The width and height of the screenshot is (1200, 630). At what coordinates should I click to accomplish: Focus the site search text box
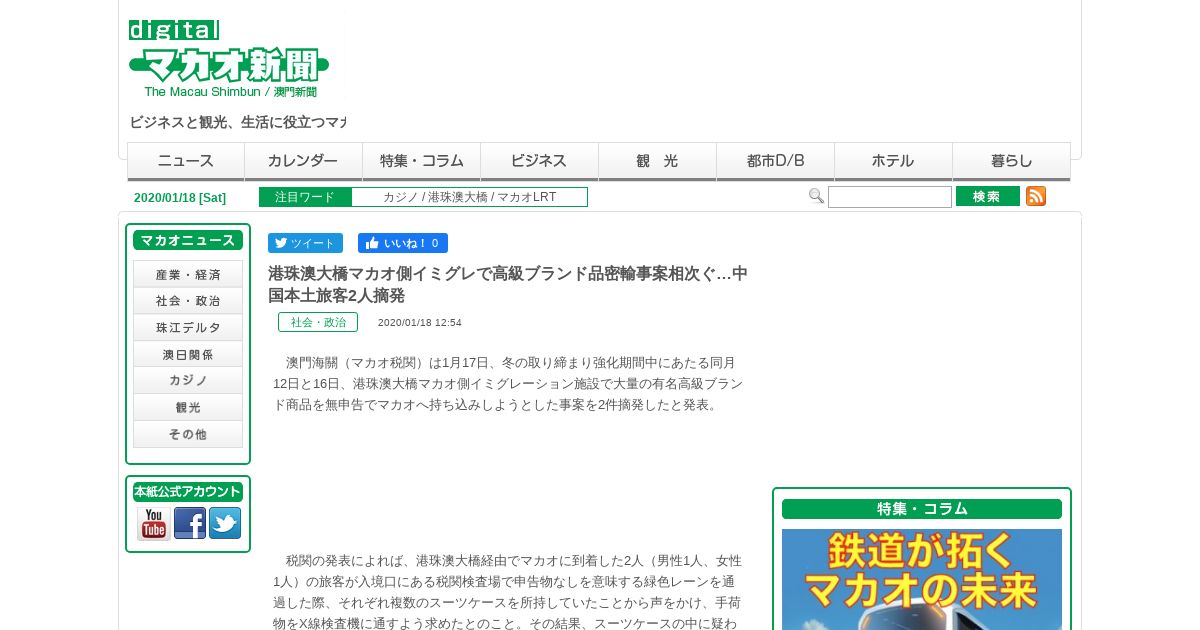coord(890,197)
